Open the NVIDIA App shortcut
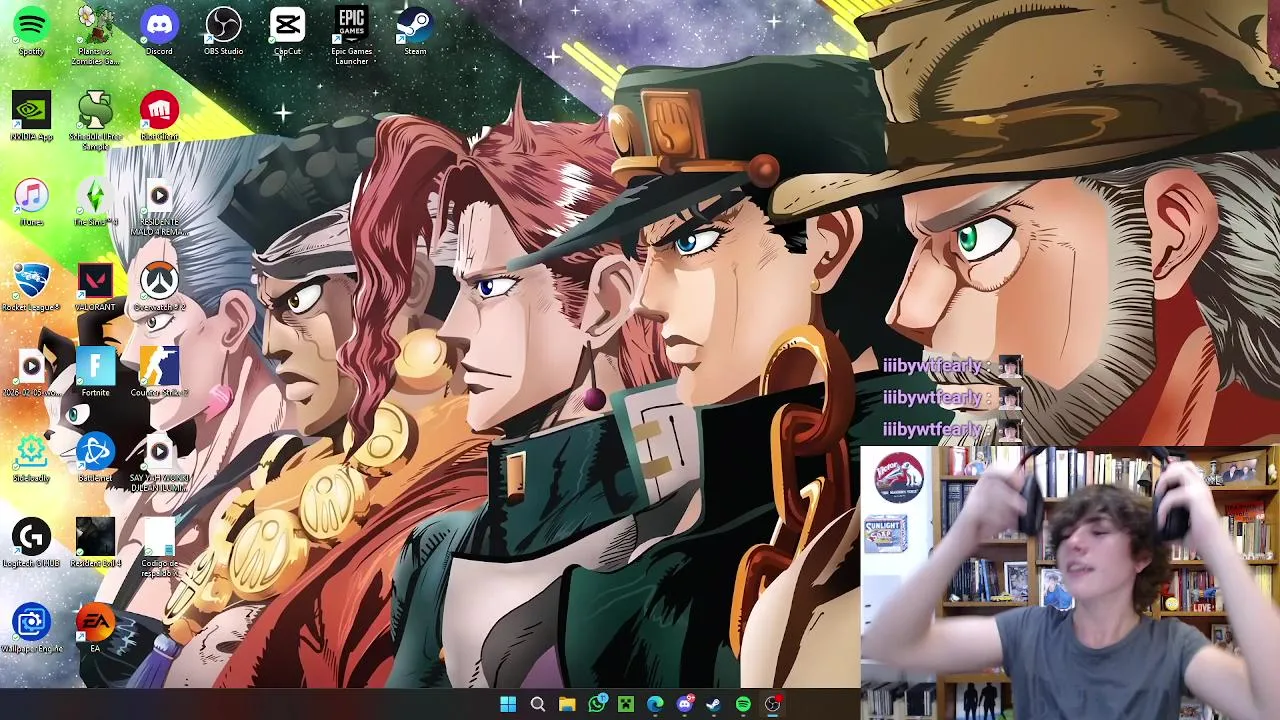1280x720 pixels. 31,116
